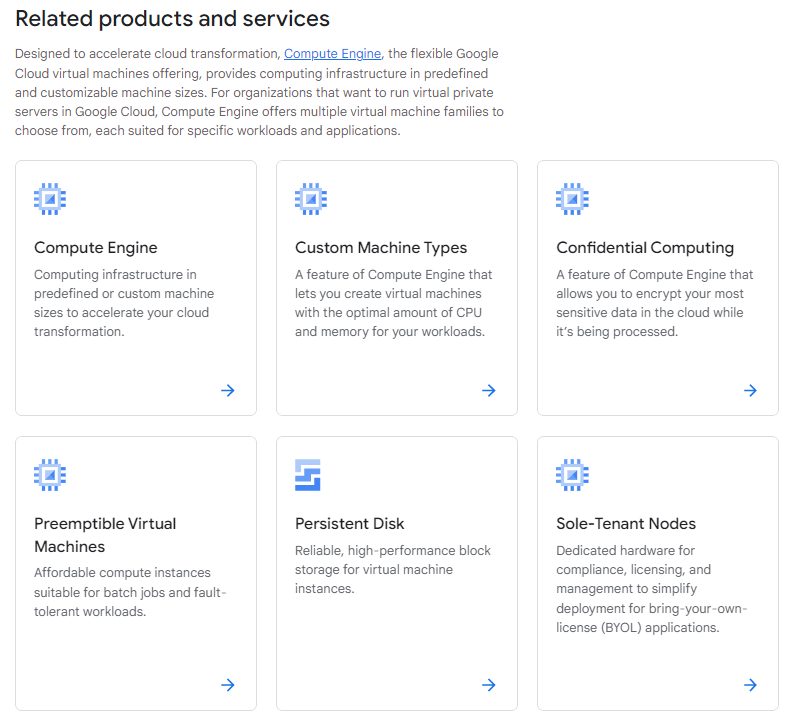Click the Compute Engine card chip icon

click(x=50, y=199)
